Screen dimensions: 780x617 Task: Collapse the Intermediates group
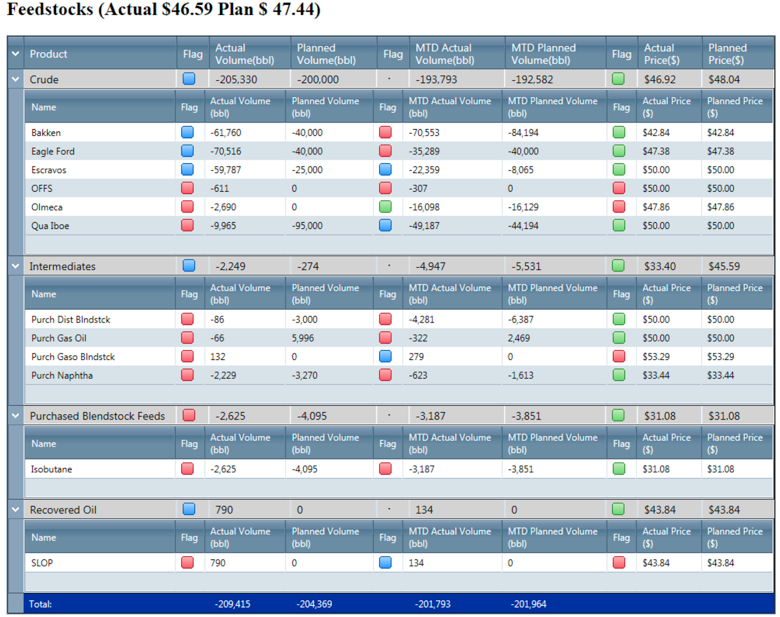point(16,266)
